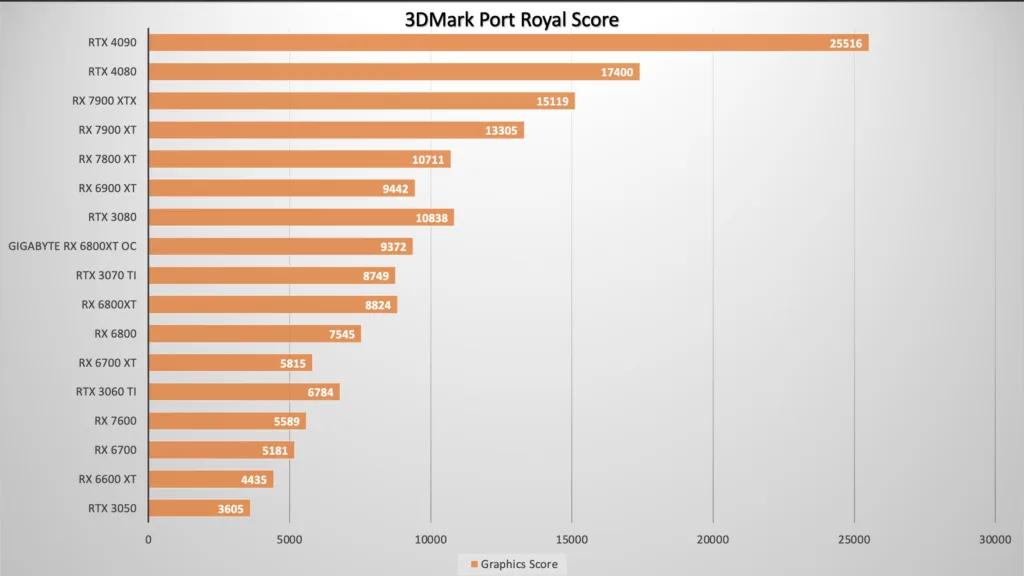Click the RX 7800 XT axis label
This screenshot has width=1024, height=576.
pos(110,159)
